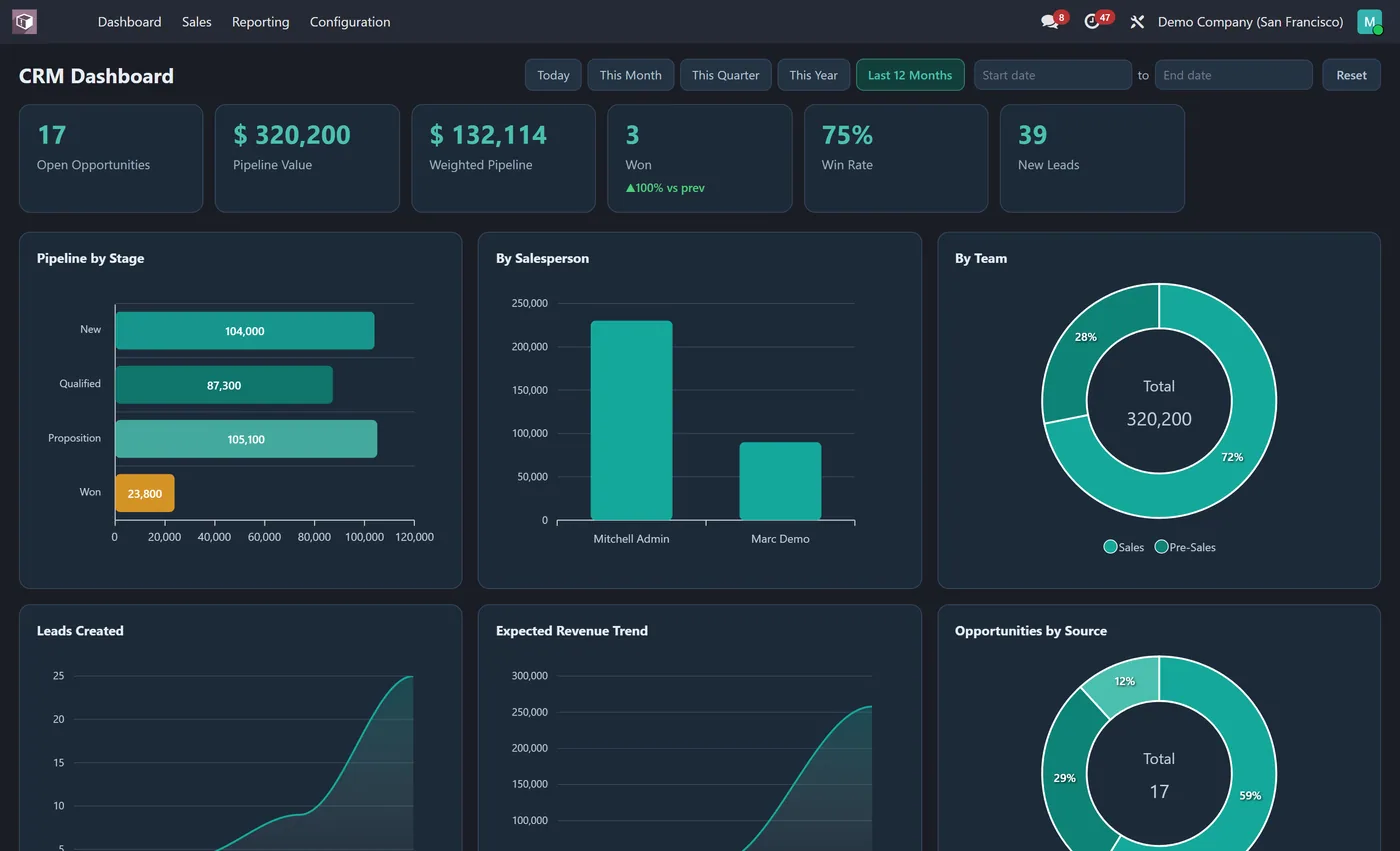Image resolution: width=1400 pixels, height=851 pixels.
Task: Click the Leads Created title
Action: [x=80, y=631]
